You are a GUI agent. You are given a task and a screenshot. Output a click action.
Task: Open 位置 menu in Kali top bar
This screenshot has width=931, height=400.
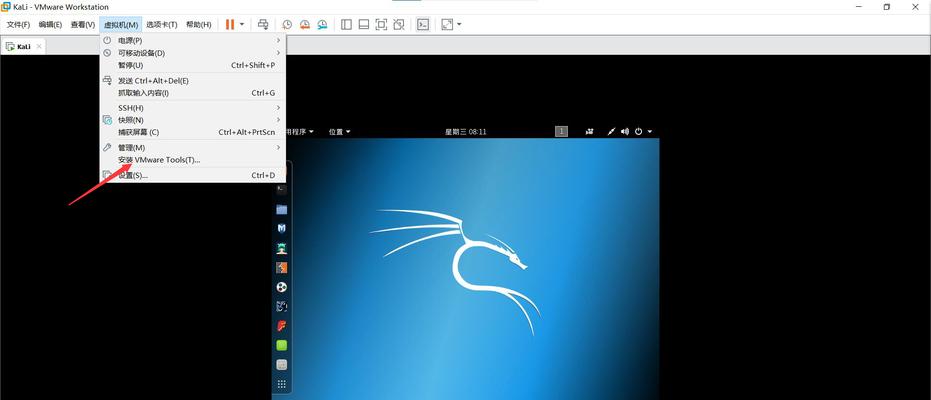(340, 132)
